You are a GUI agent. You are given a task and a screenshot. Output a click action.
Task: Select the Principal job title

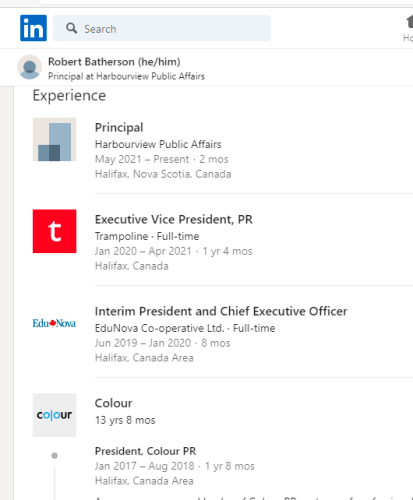point(119,127)
